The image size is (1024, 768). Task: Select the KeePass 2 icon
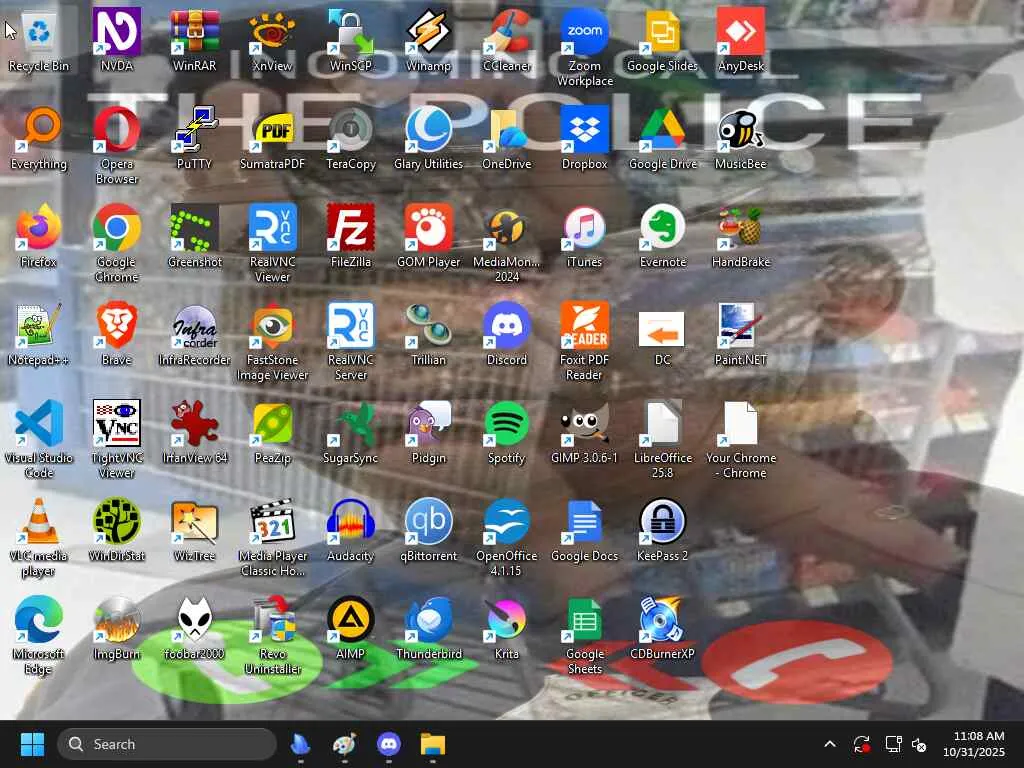click(662, 530)
